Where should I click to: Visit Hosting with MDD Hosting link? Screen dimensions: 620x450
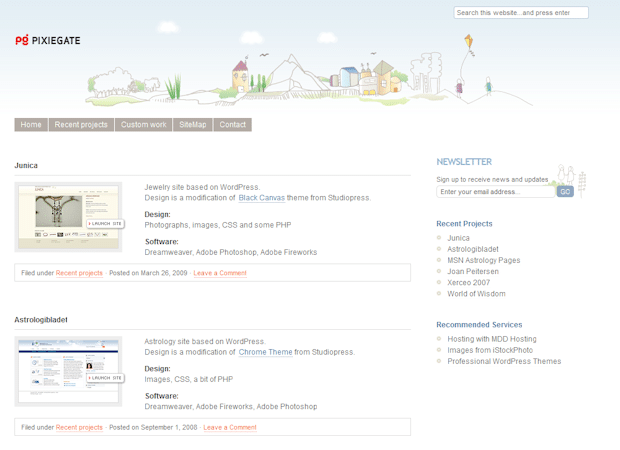(491, 339)
